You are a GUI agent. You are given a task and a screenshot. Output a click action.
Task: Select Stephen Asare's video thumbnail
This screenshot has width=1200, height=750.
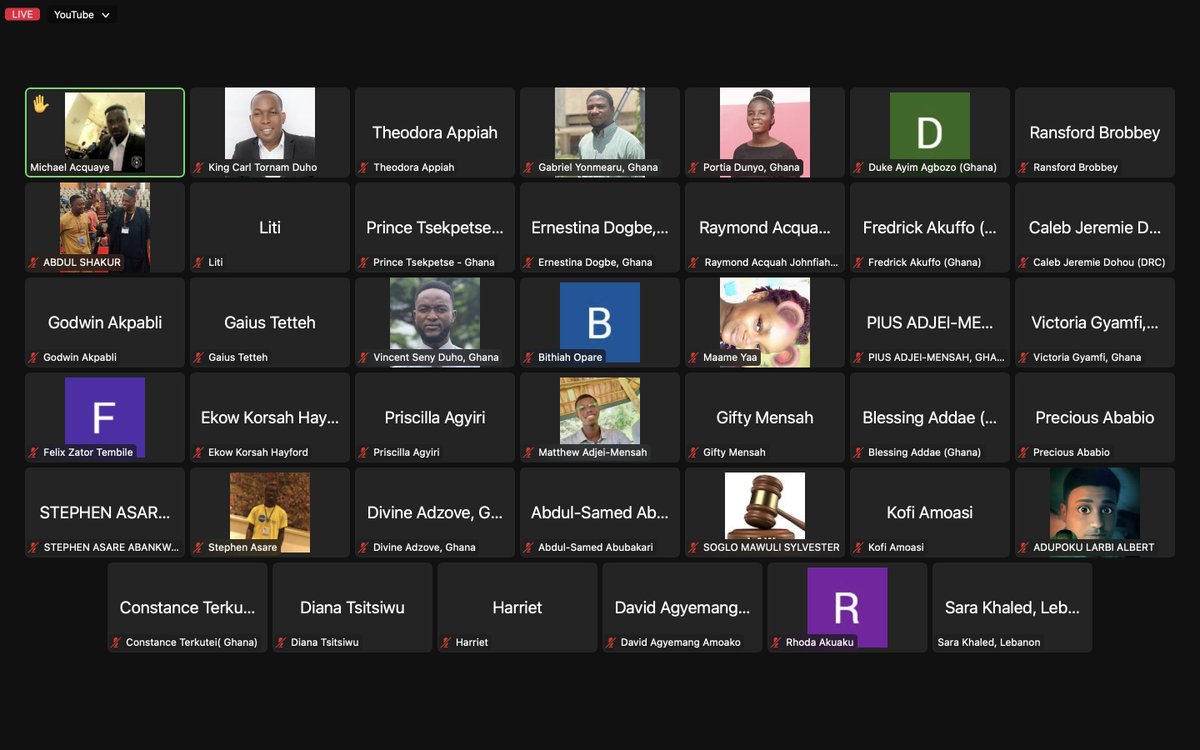pos(269,510)
